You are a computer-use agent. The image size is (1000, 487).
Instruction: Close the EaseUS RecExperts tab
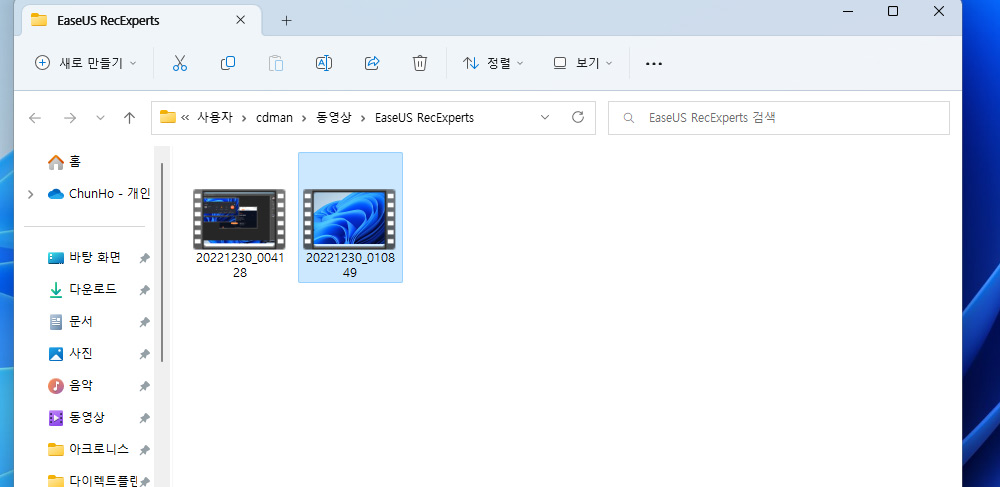pyautogui.click(x=240, y=20)
